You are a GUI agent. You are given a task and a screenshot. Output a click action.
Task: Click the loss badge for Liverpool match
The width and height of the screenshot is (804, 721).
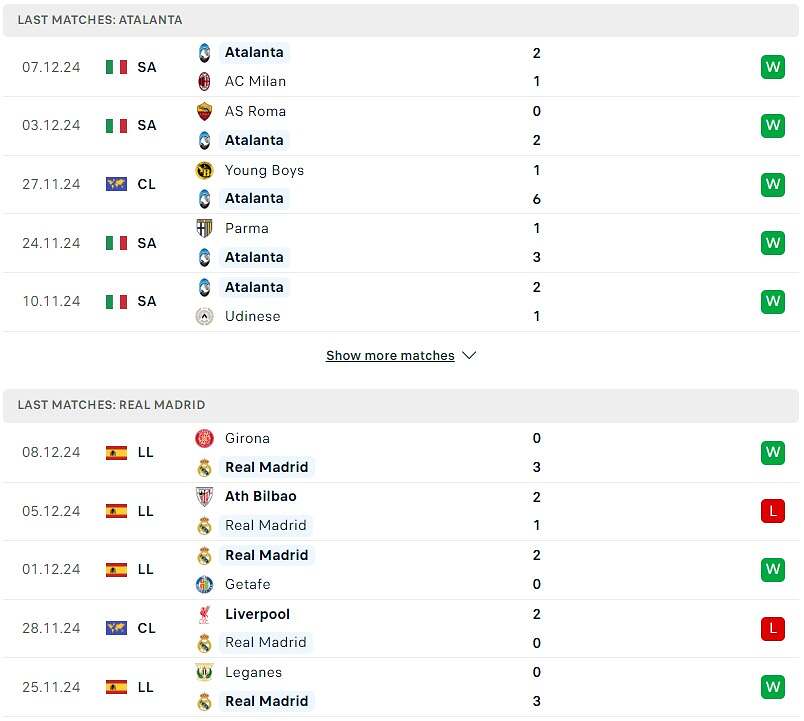coord(772,628)
